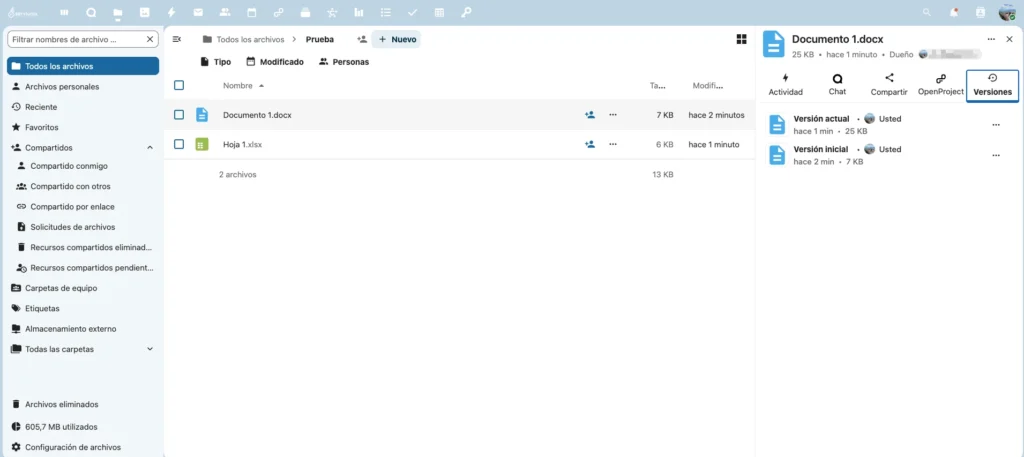The height and width of the screenshot is (457, 1024).
Task: Open the OpenProject link icon in top bar
Action: pyautogui.click(x=278, y=12)
